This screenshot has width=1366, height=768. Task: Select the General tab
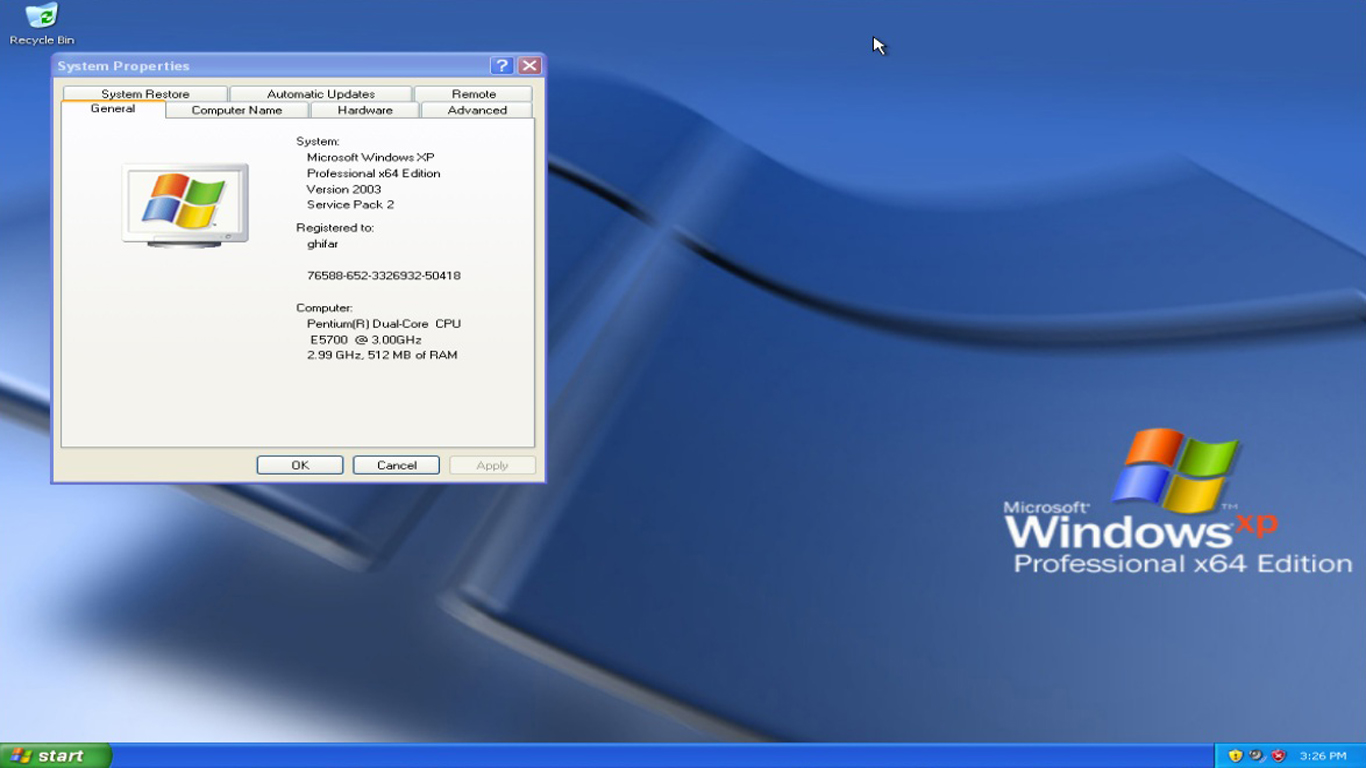point(113,109)
